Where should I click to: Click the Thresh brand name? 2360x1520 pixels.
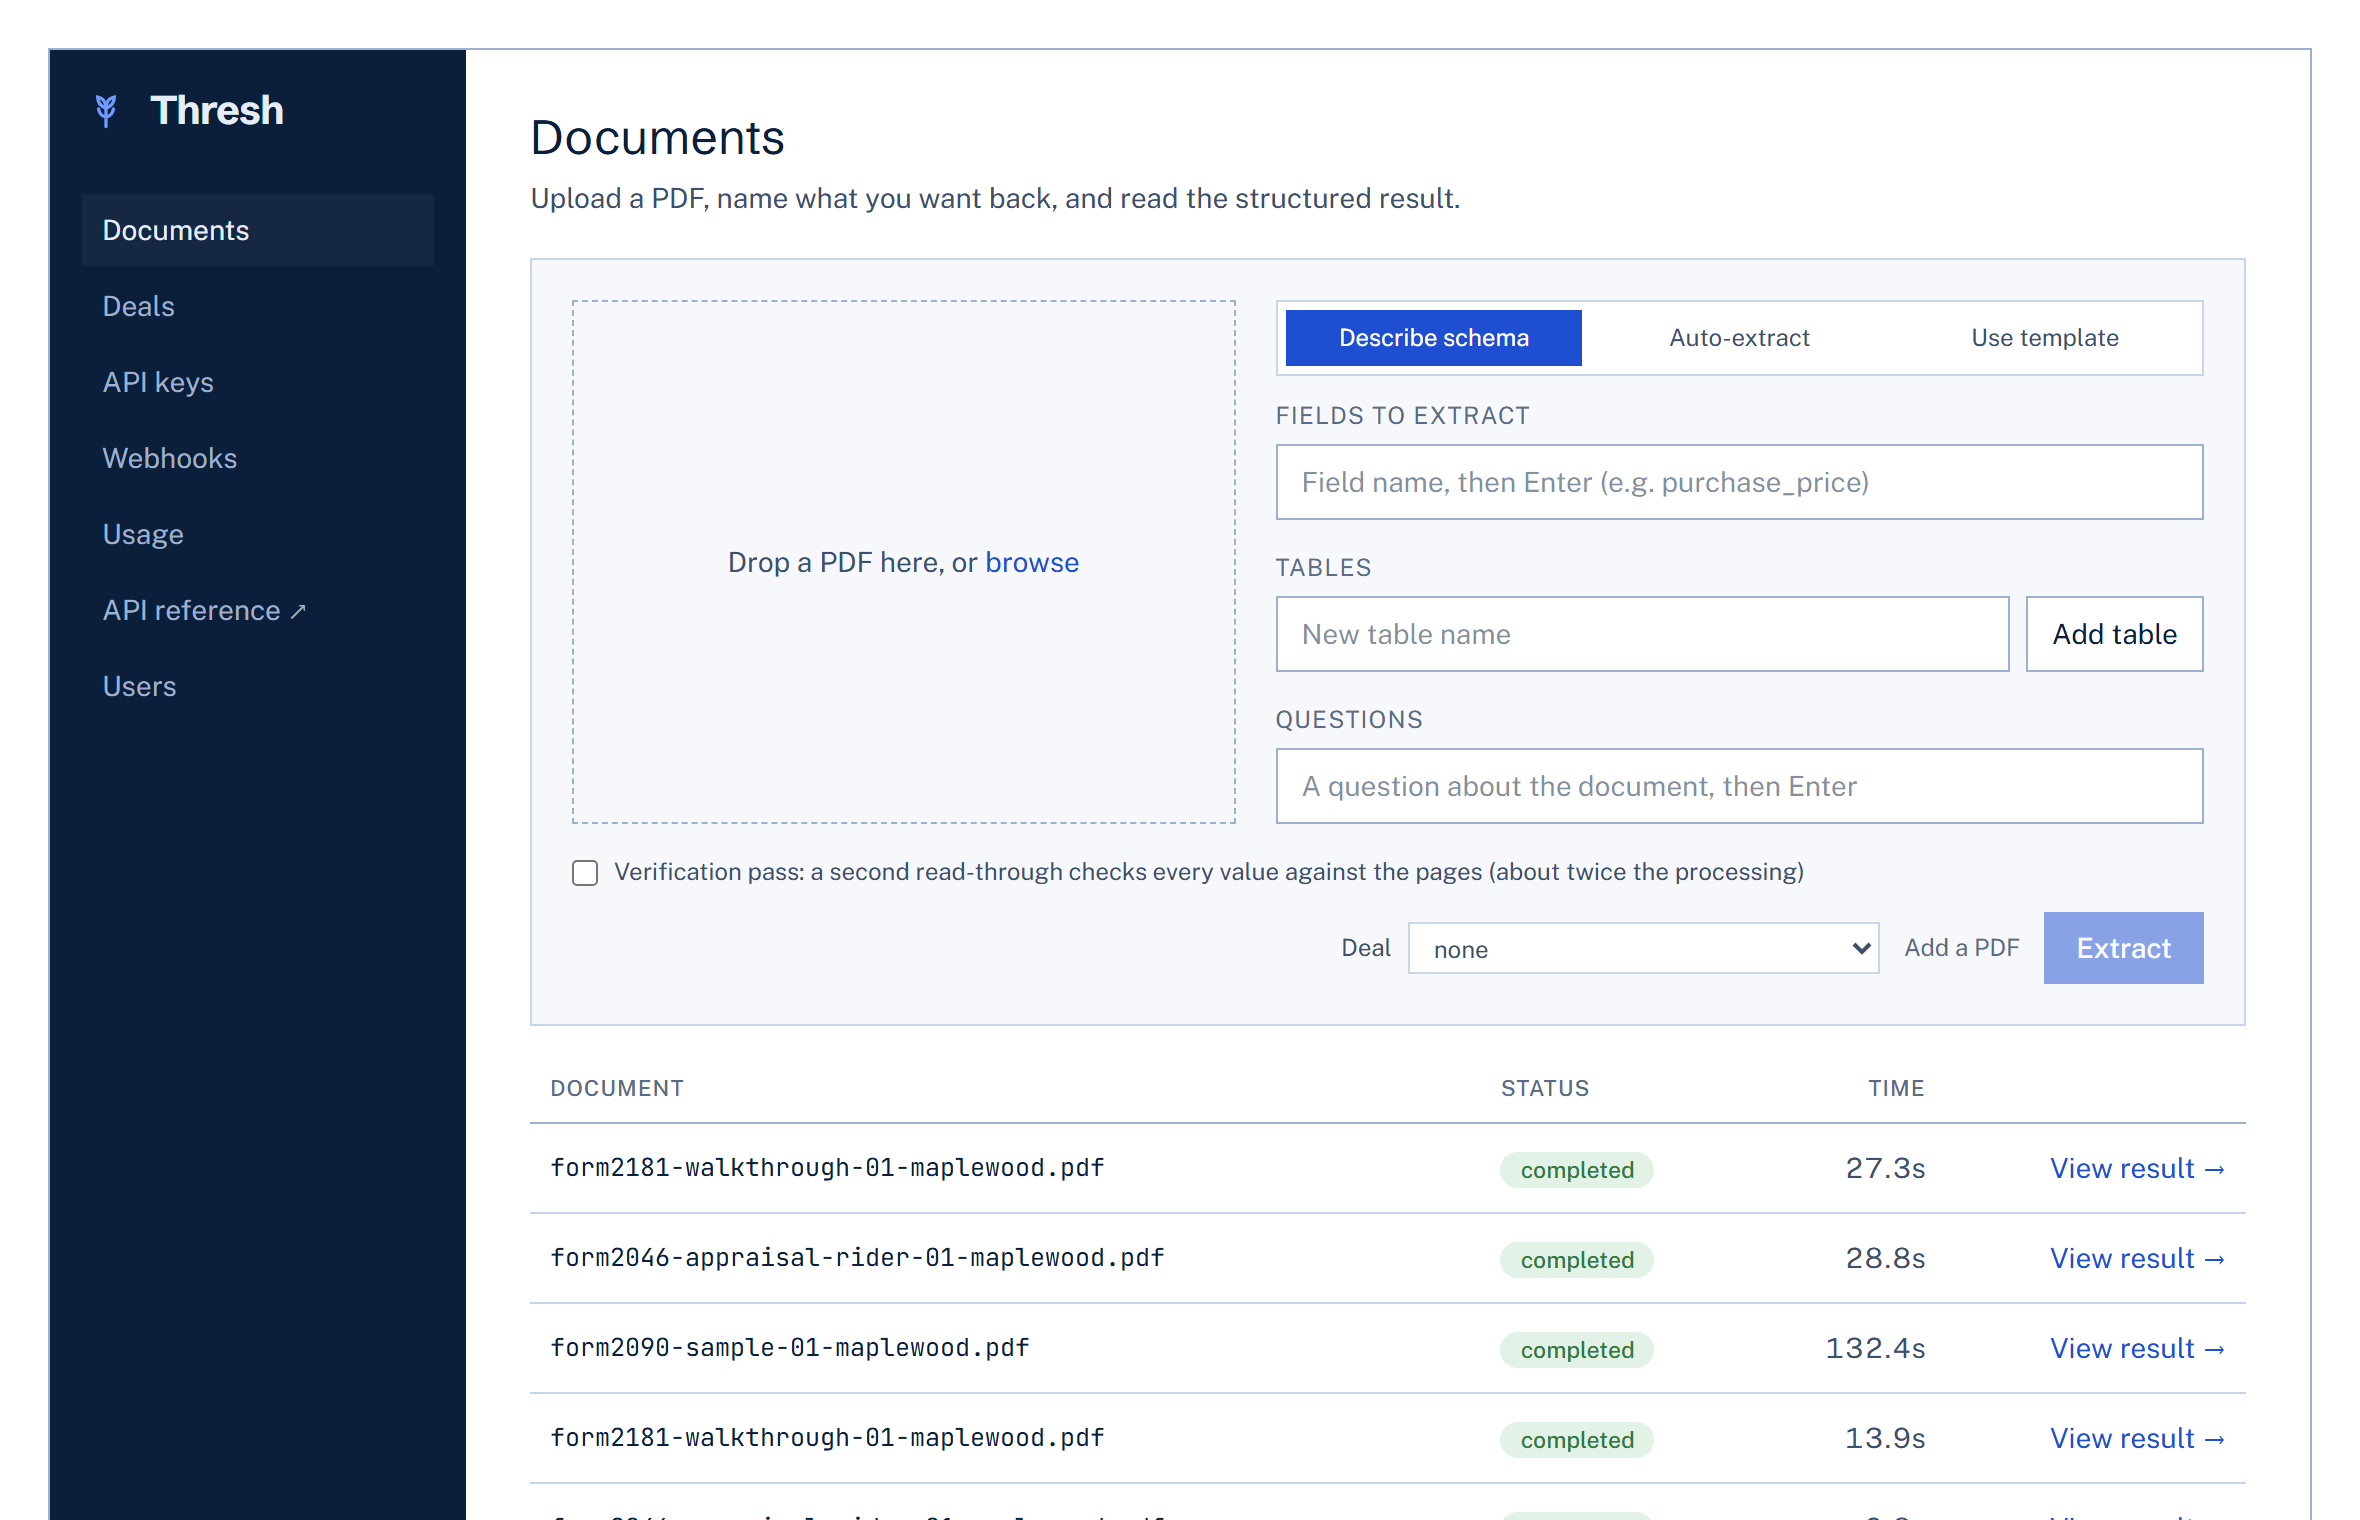click(x=217, y=110)
